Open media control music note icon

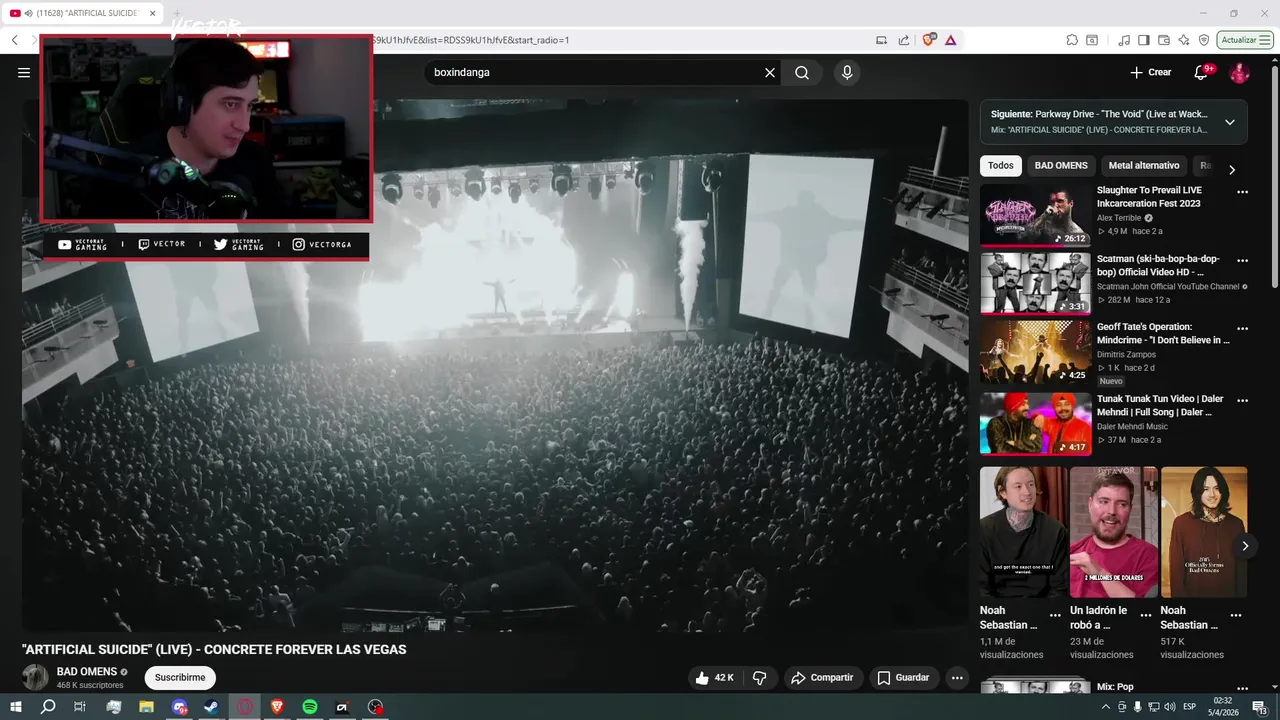pos(1125,40)
